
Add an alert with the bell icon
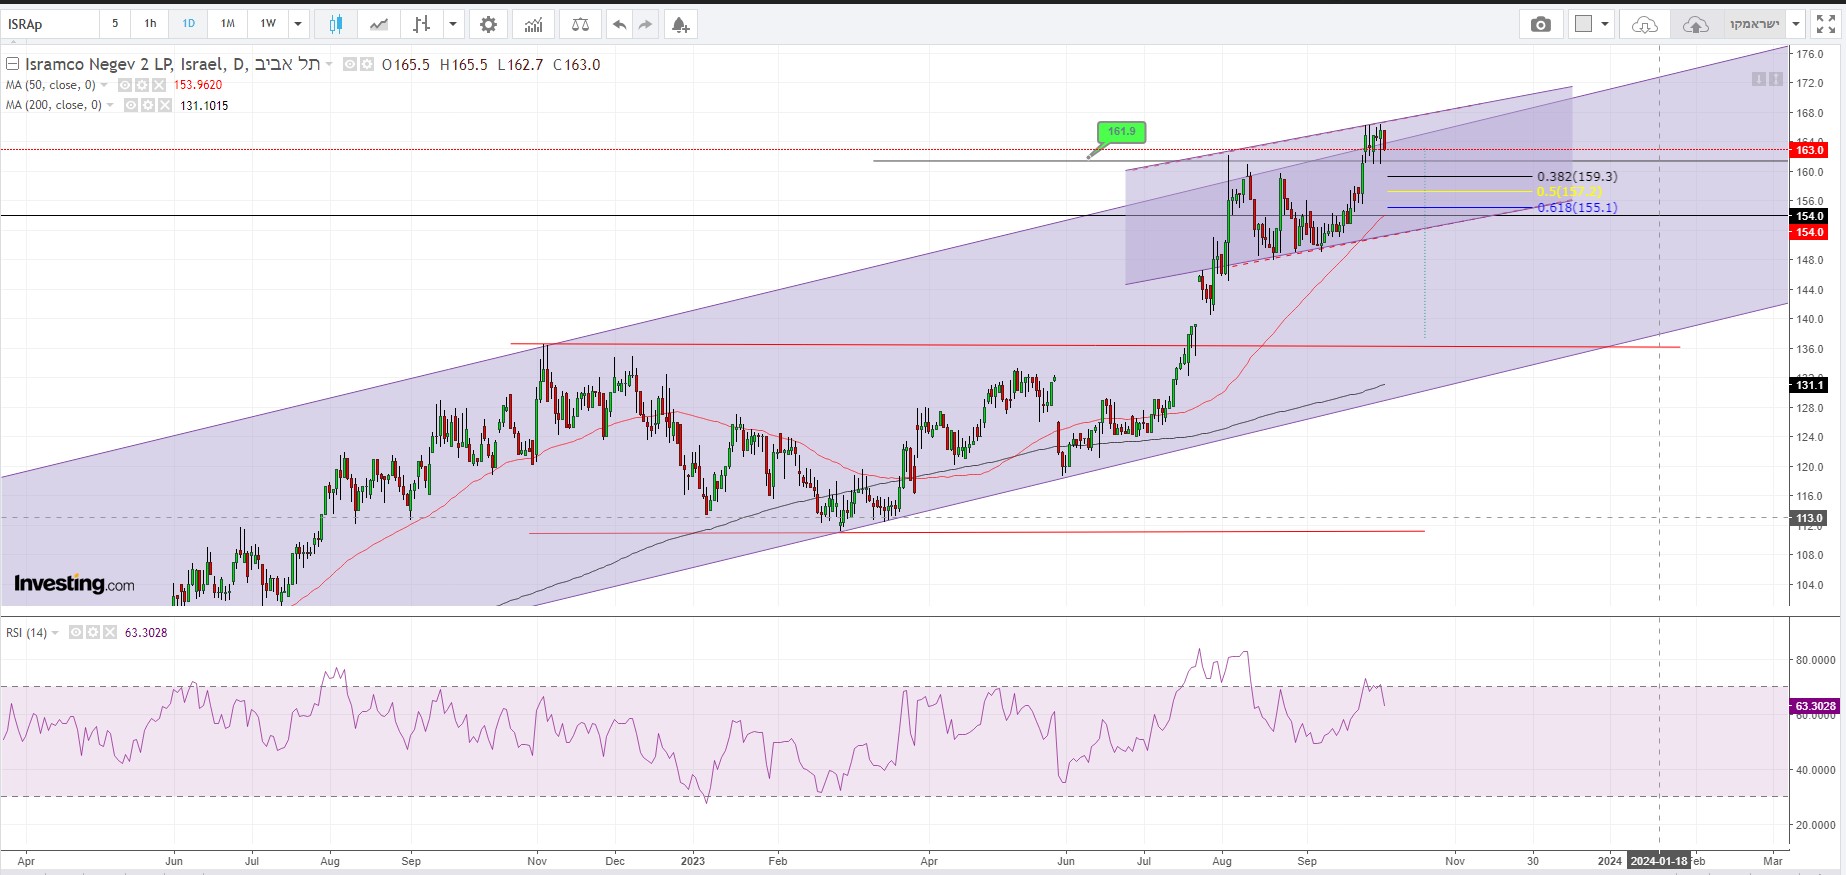pyautogui.click(x=680, y=24)
